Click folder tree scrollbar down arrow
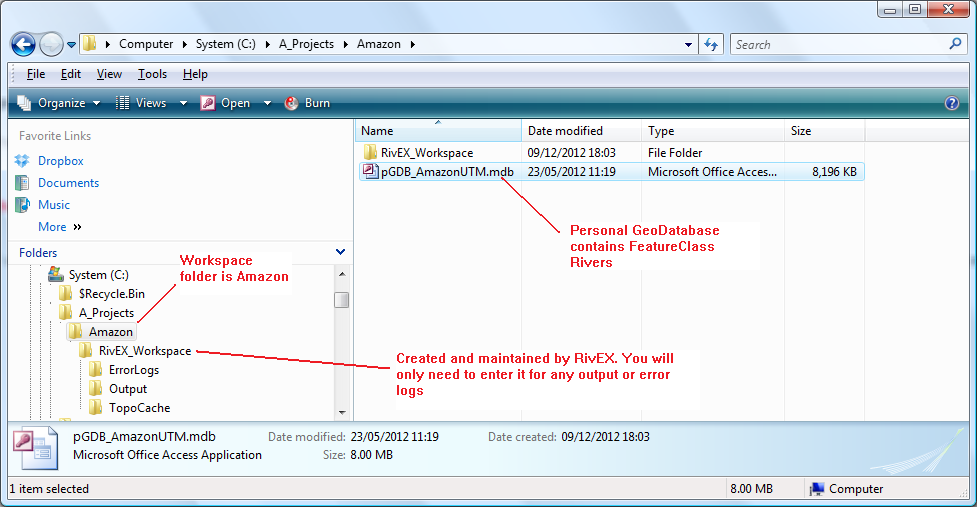Screen dimensions: 977x507 coord(341,412)
